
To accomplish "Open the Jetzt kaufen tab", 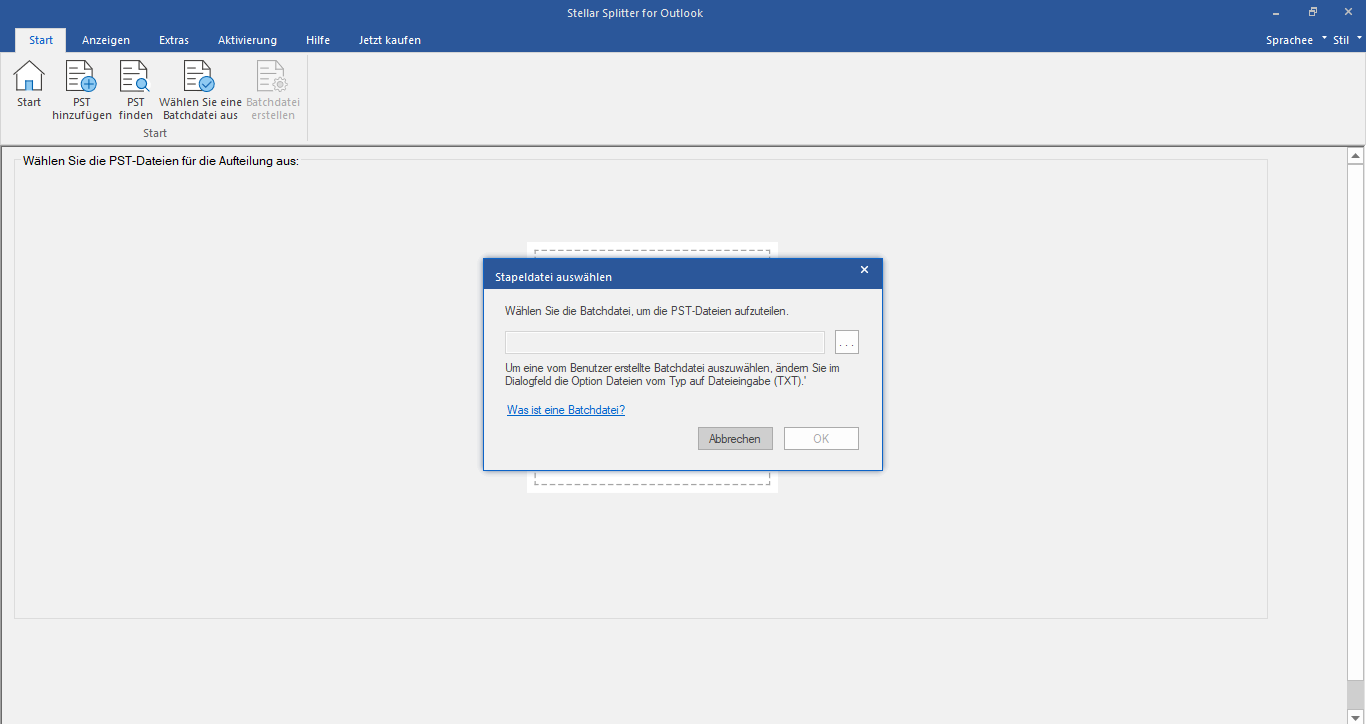I will (390, 40).
